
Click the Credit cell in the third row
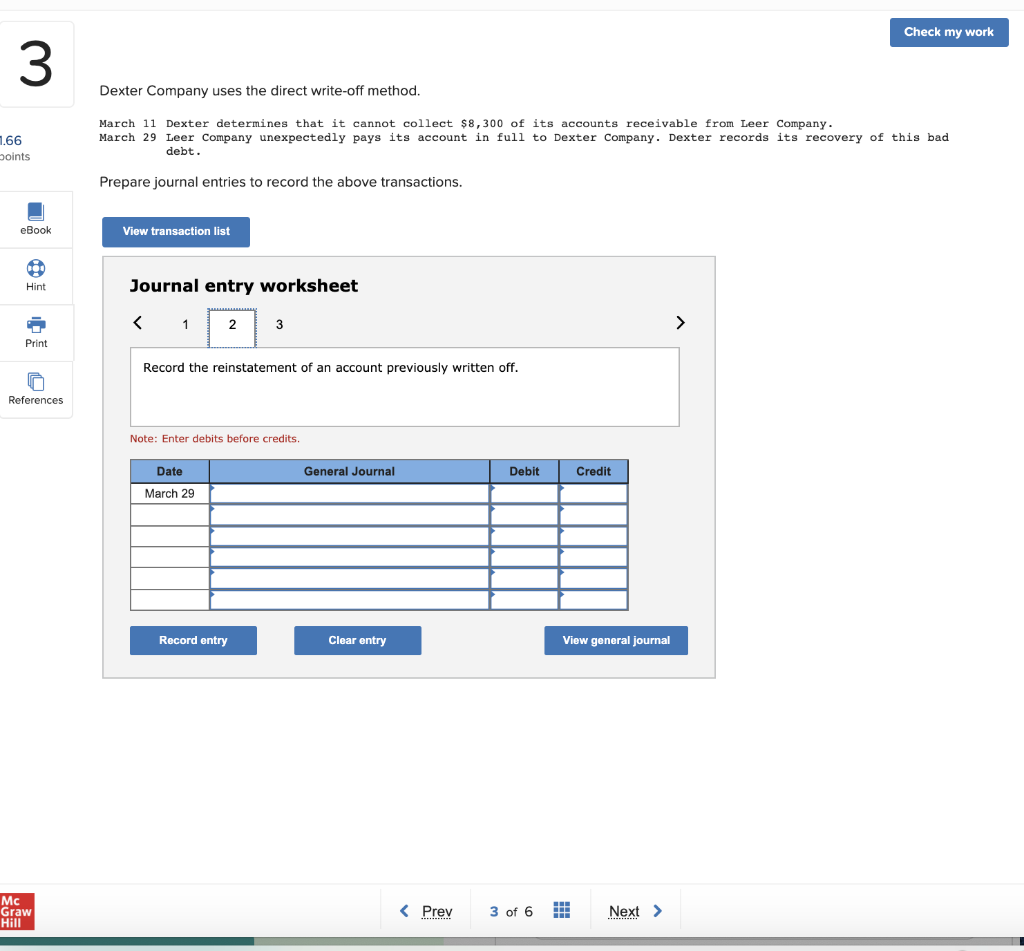point(594,536)
